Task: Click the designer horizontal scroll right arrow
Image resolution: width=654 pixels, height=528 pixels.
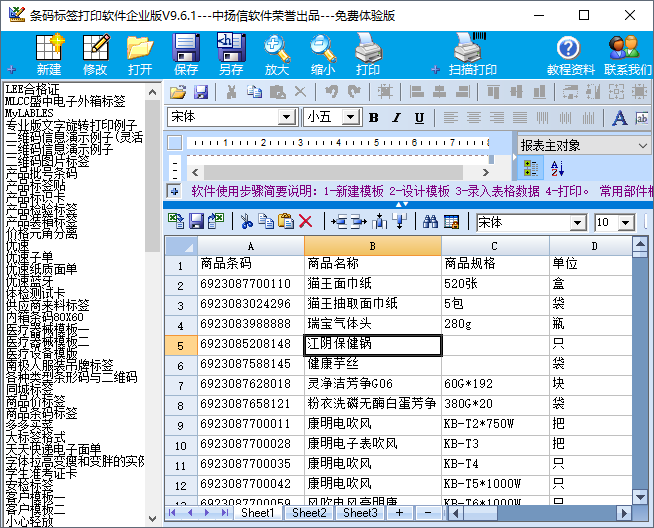Action: (x=485, y=172)
